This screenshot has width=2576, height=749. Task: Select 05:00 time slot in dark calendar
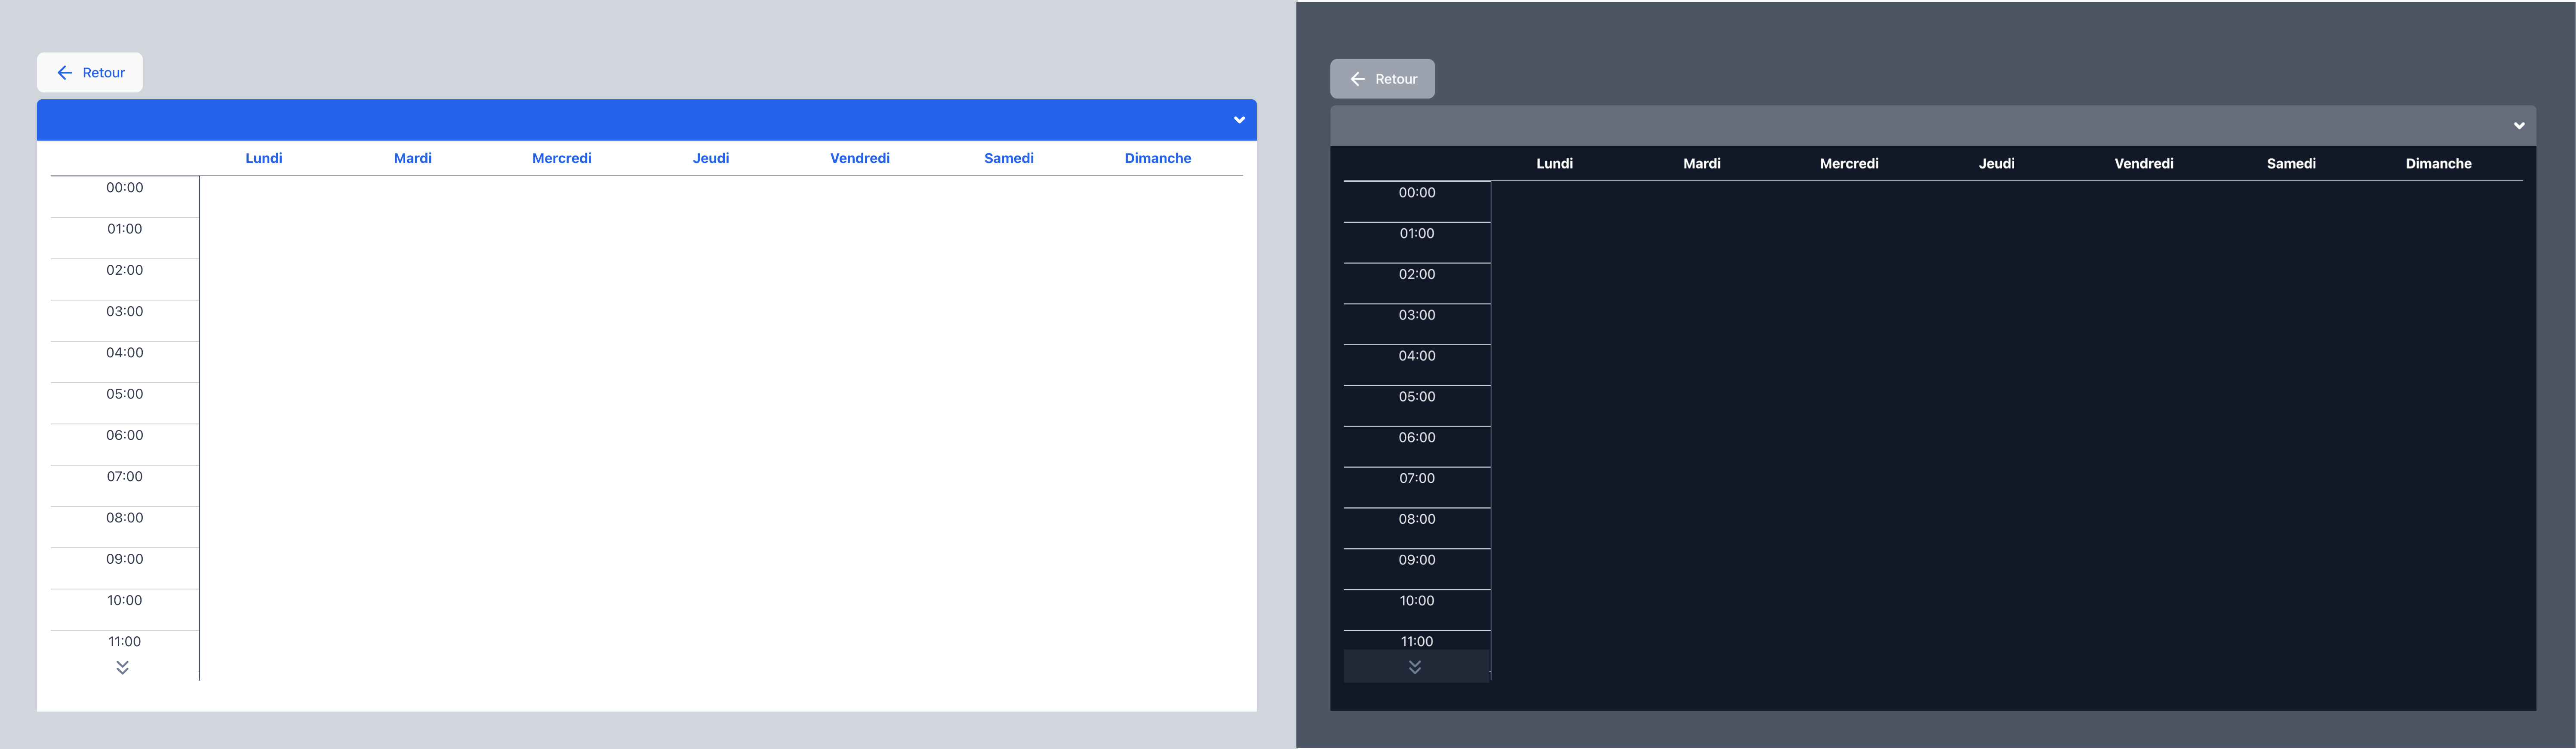point(1417,397)
